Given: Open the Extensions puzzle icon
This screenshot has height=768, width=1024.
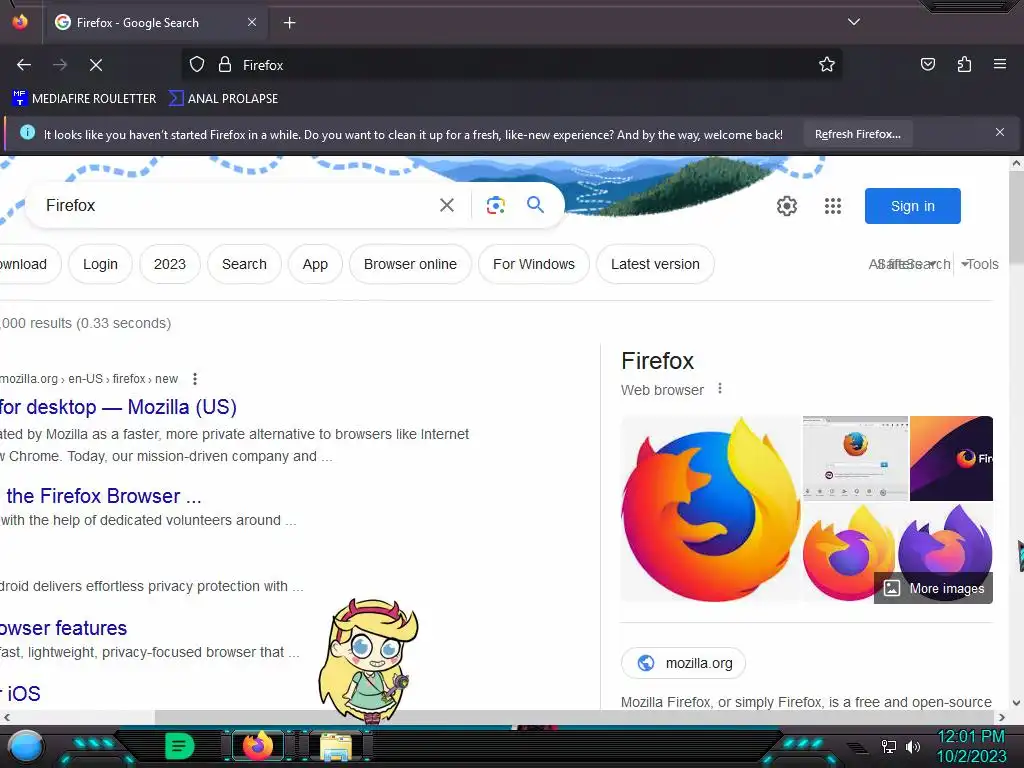Looking at the screenshot, I should pyautogui.click(x=964, y=65).
